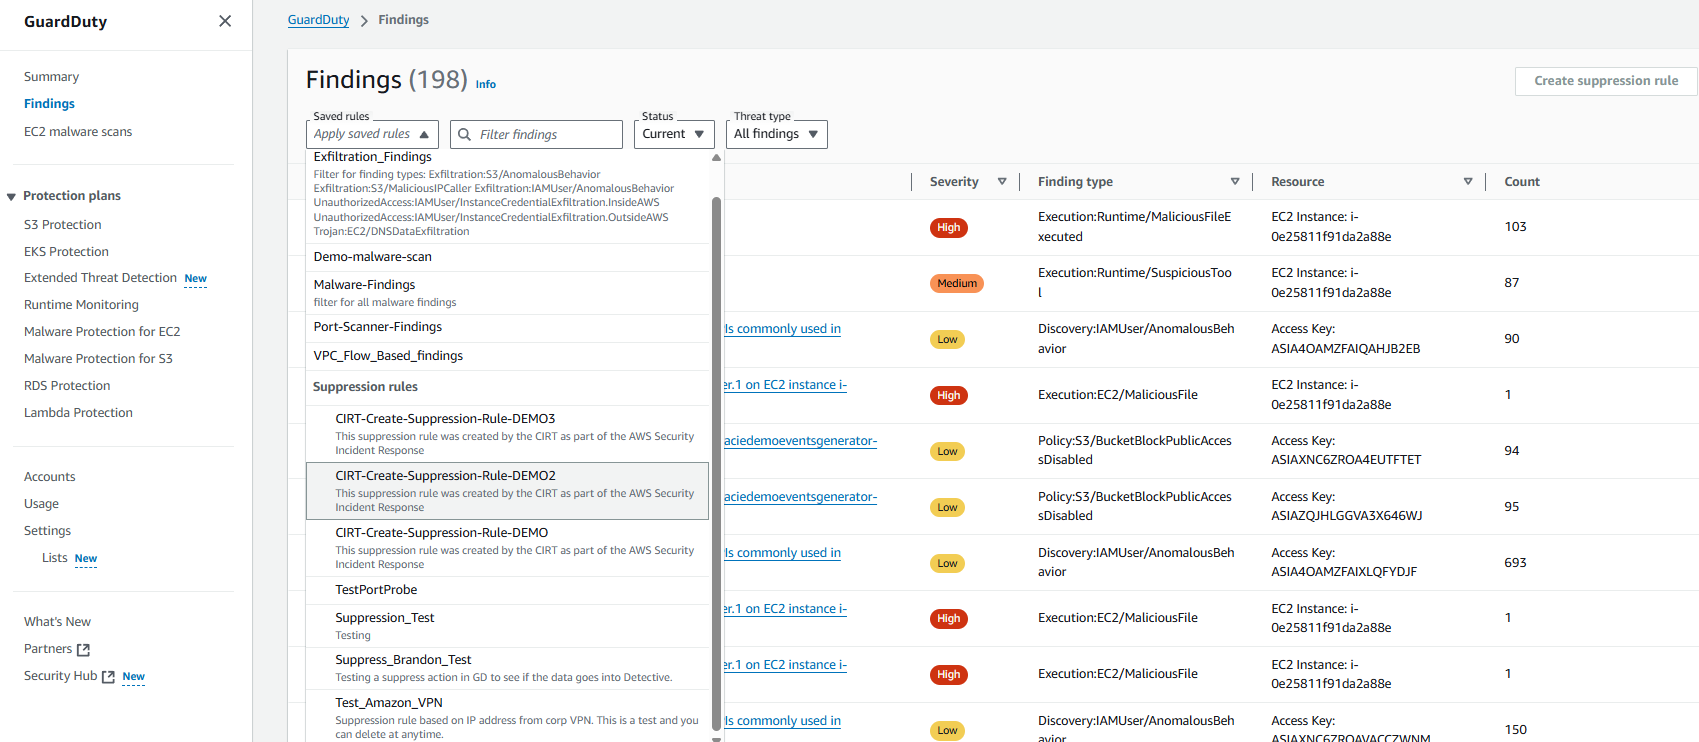Choose the Suppression_Test rule
The image size is (1699, 742).
(508, 626)
